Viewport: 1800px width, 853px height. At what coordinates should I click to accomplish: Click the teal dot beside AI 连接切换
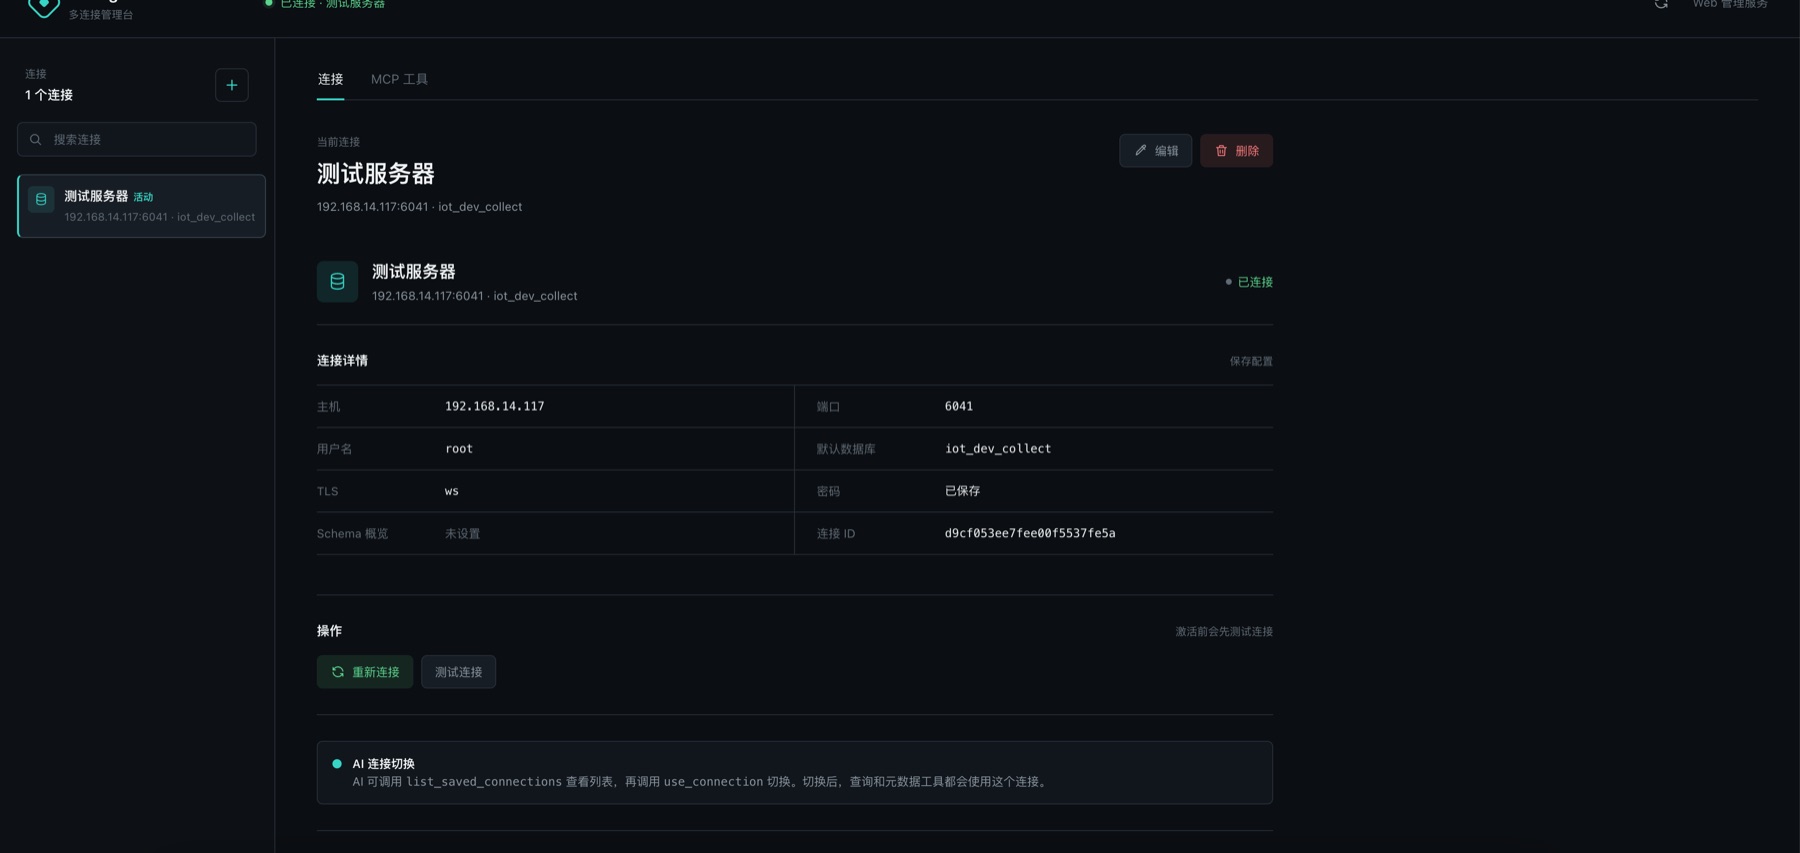337,763
